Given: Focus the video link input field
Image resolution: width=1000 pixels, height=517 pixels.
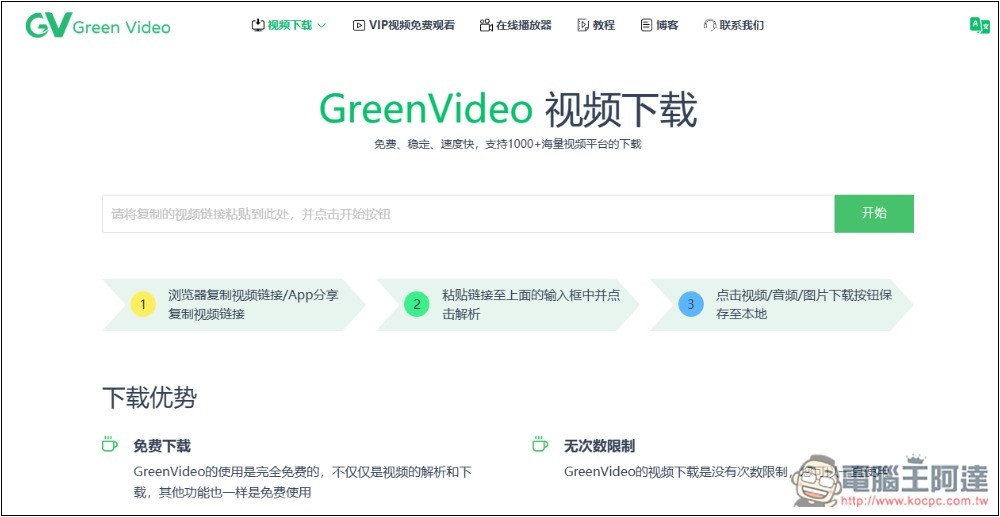Looking at the screenshot, I should (x=468, y=213).
